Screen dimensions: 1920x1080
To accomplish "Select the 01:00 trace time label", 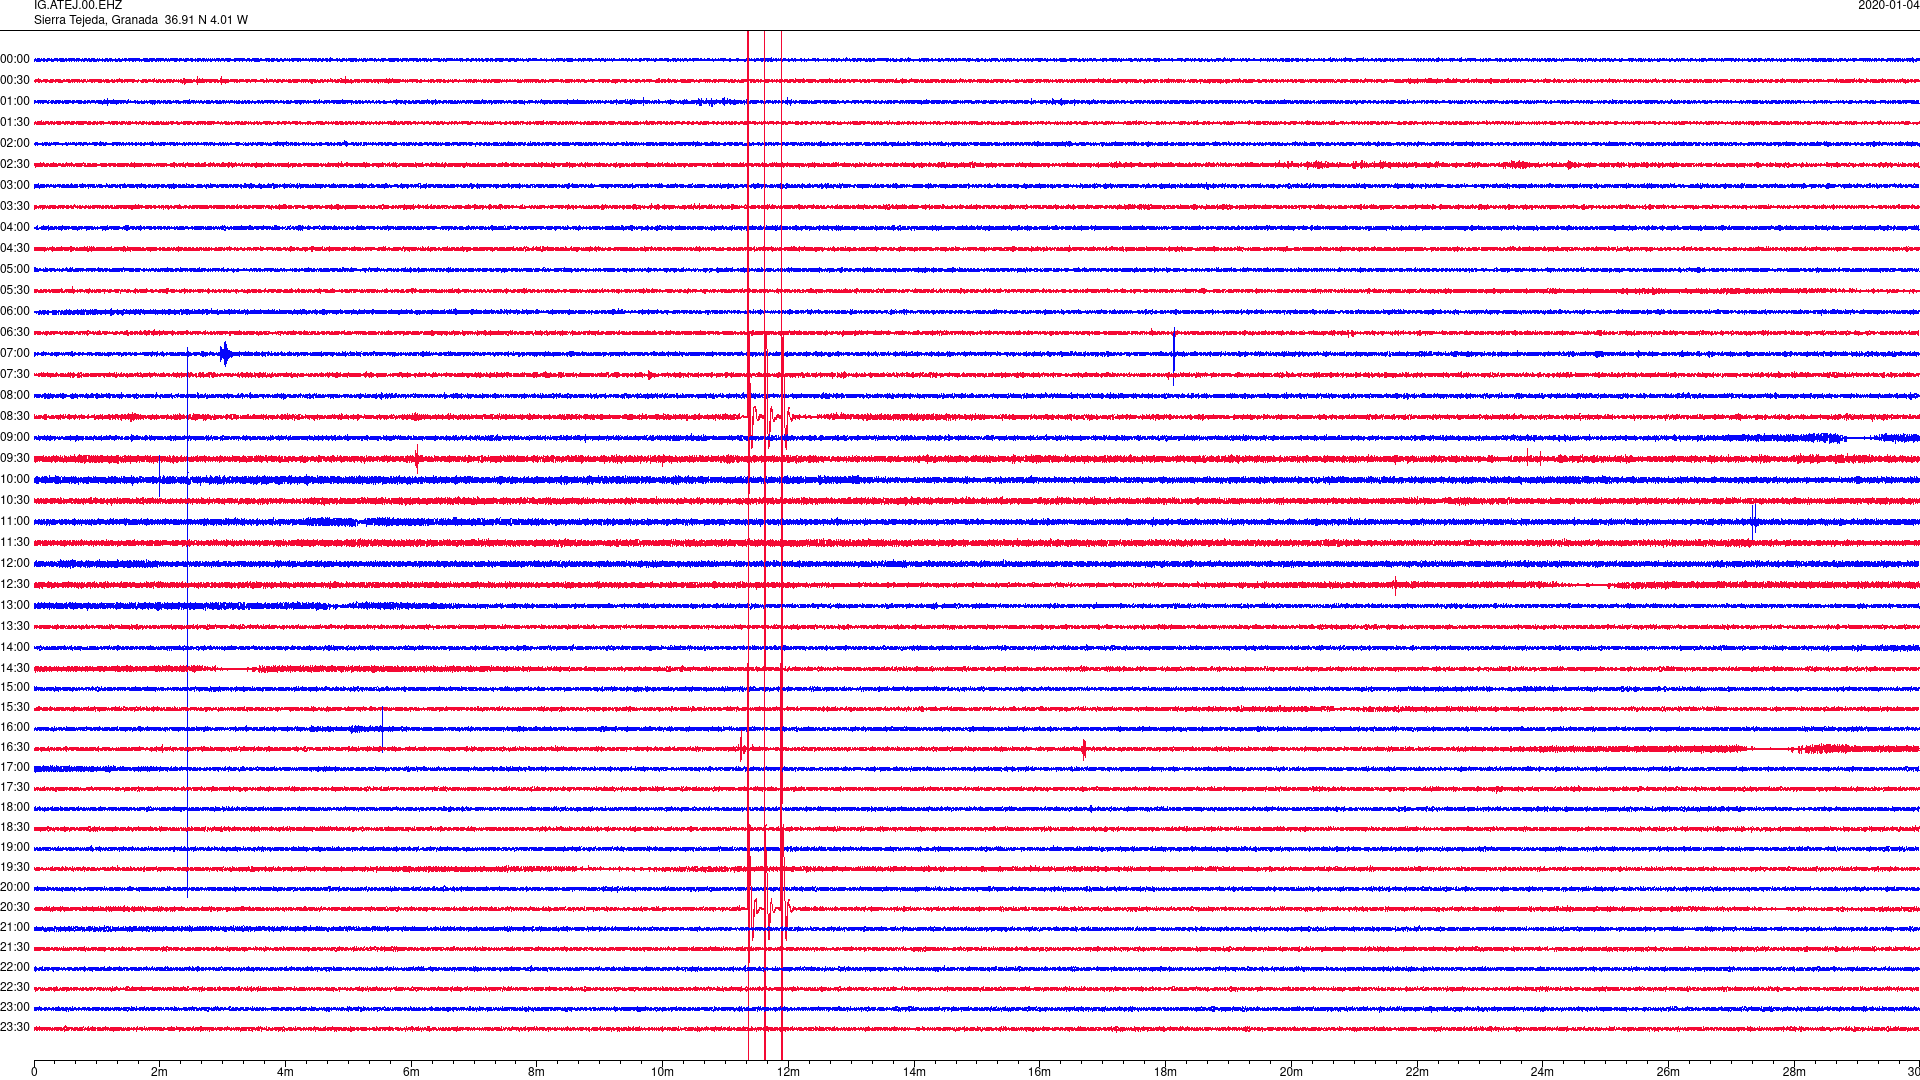I will [x=15, y=101].
